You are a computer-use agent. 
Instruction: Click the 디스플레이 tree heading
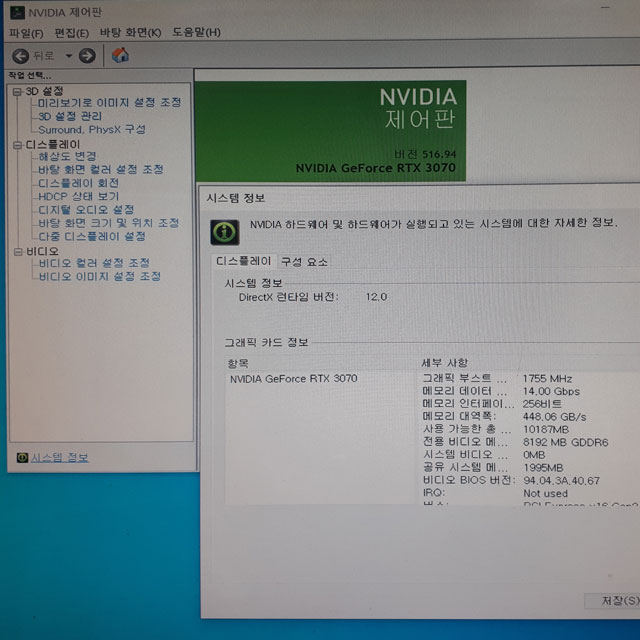pyautogui.click(x=53, y=144)
